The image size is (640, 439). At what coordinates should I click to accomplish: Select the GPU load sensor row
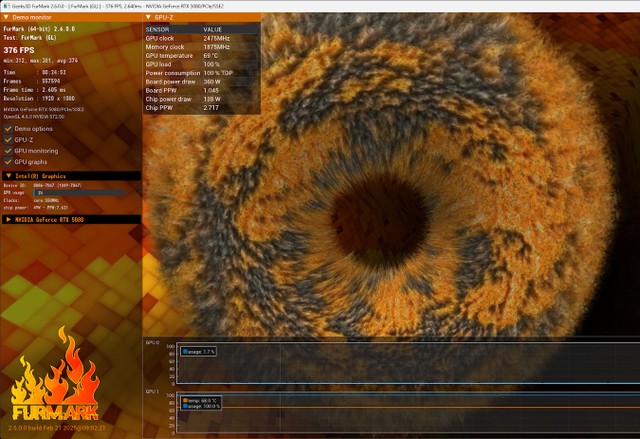202,64
